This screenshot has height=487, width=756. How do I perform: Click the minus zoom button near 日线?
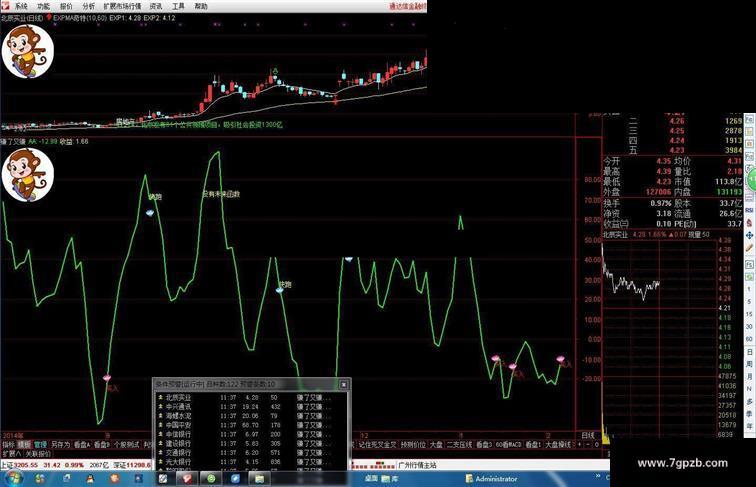[588, 445]
